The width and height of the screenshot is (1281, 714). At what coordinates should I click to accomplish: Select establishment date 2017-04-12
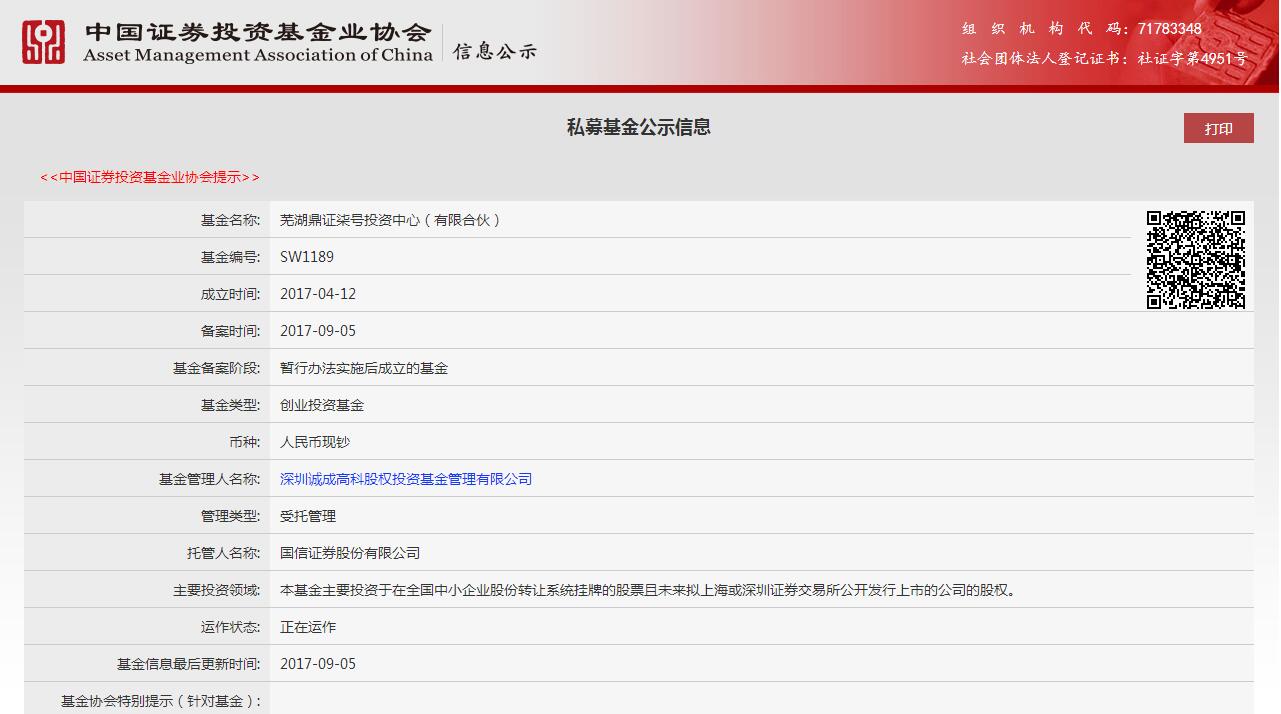point(318,294)
